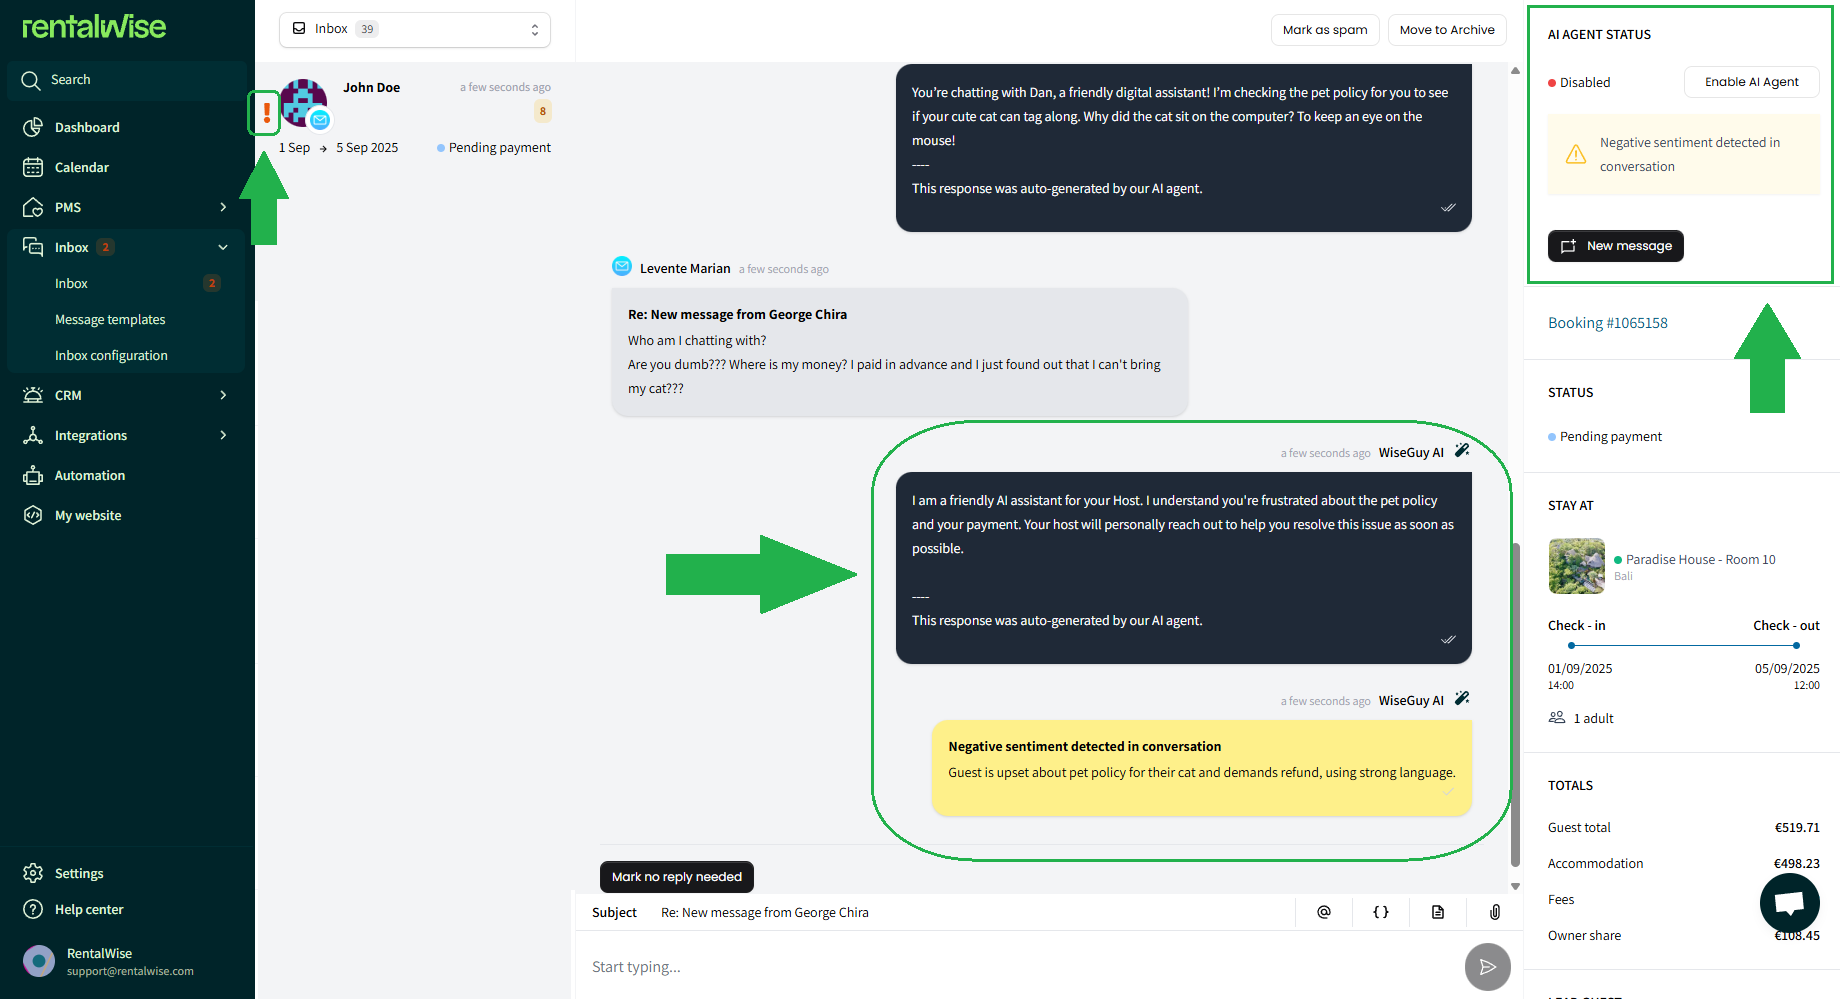Screen dimensions: 1840x999
Task: Open Booking #1065158 link
Action: click(1608, 323)
